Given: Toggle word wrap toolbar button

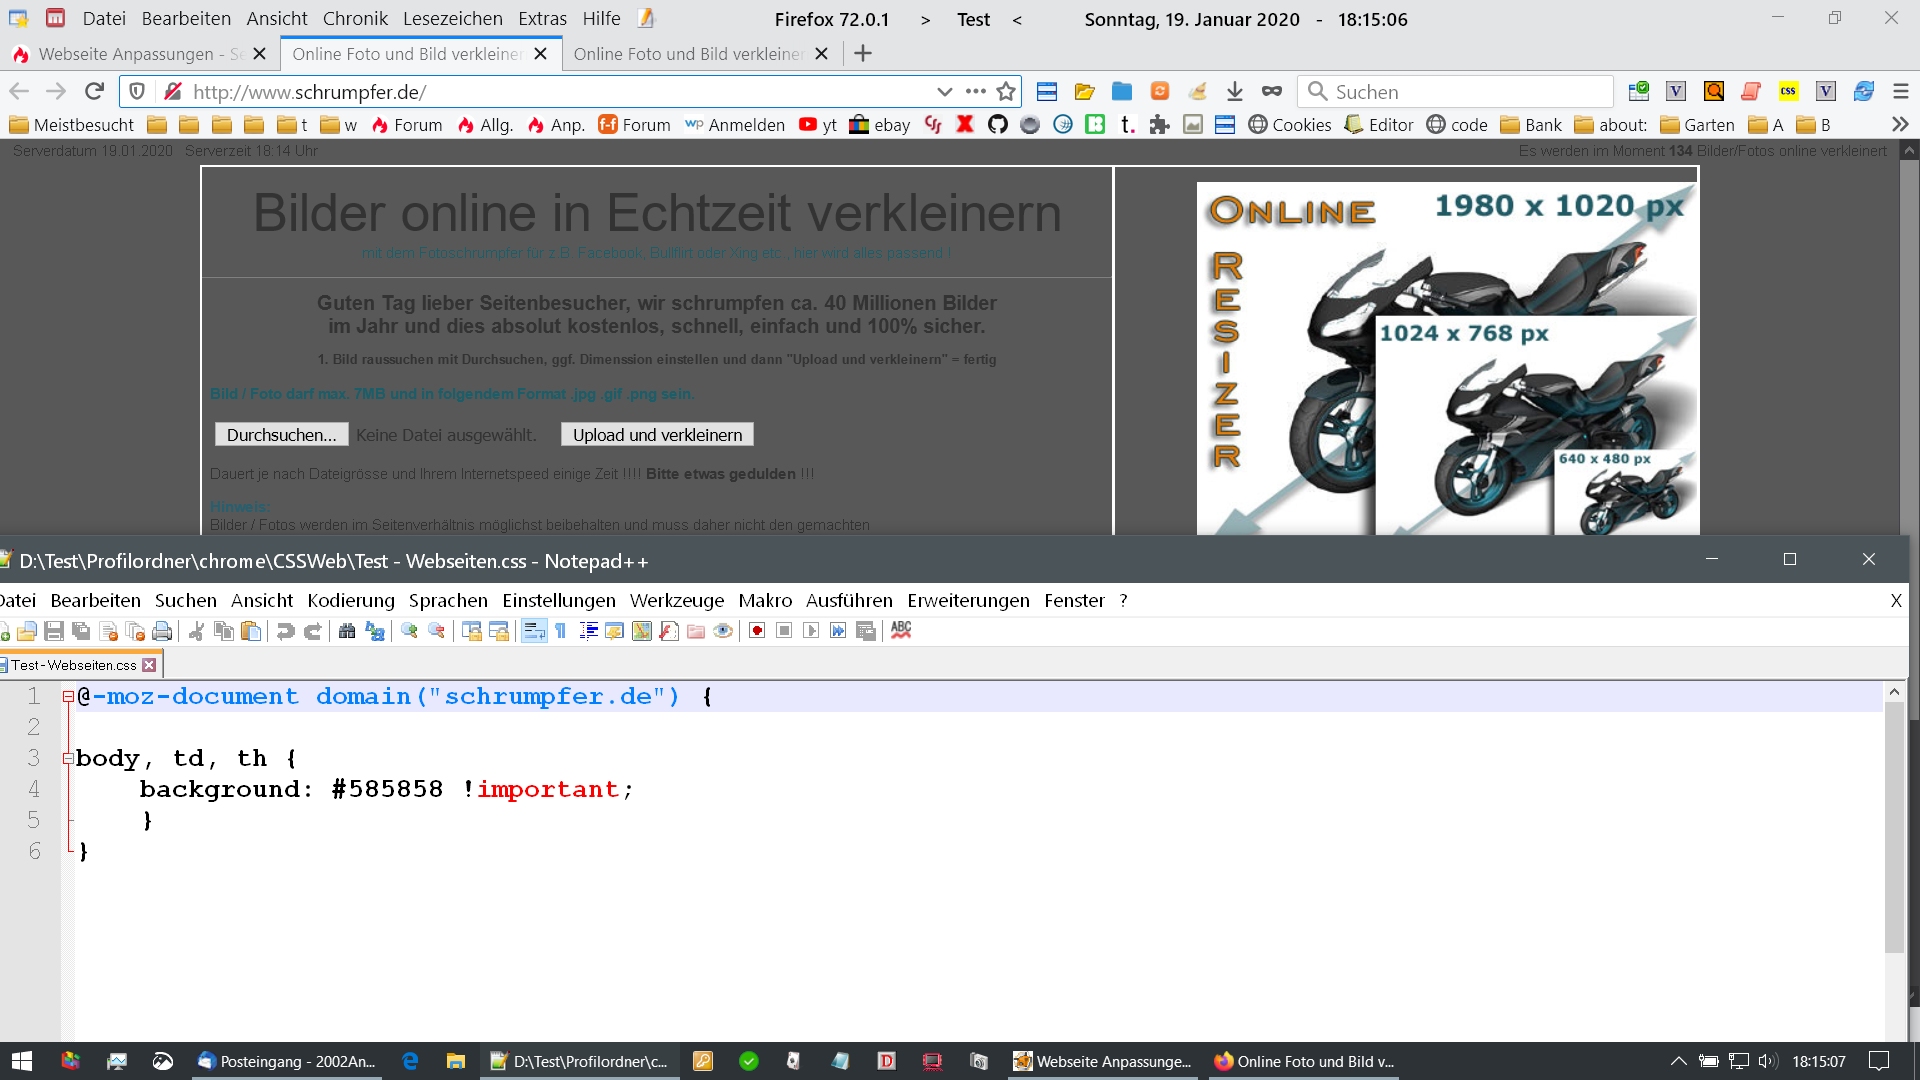Looking at the screenshot, I should pyautogui.click(x=534, y=631).
